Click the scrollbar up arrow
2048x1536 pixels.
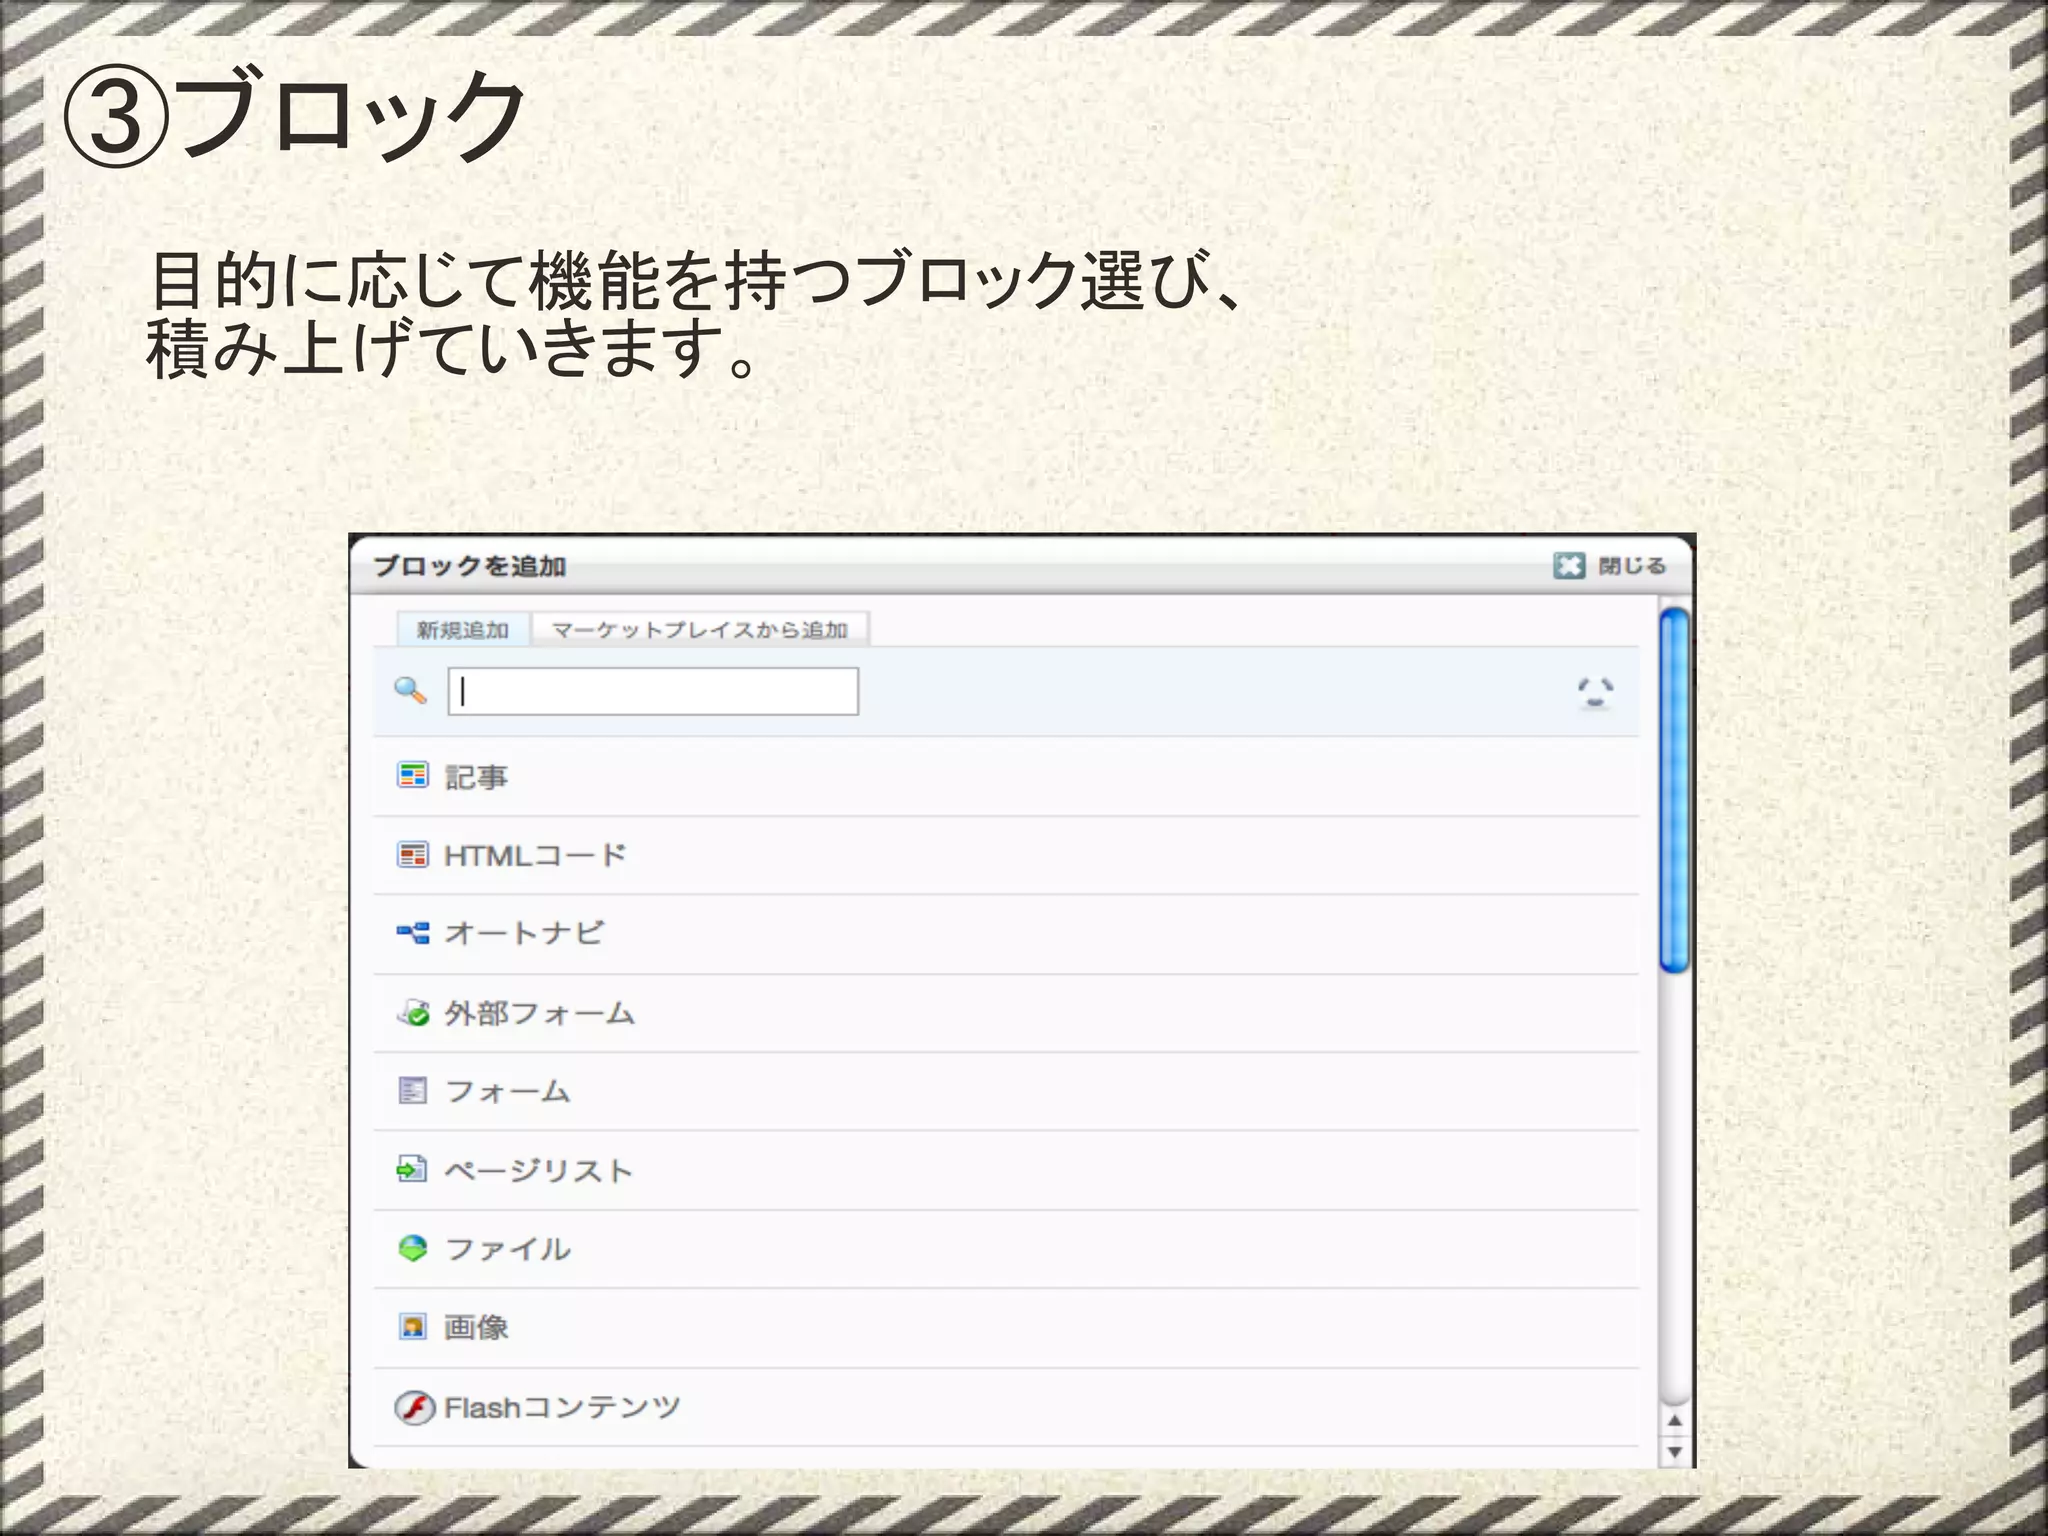tap(1675, 1421)
